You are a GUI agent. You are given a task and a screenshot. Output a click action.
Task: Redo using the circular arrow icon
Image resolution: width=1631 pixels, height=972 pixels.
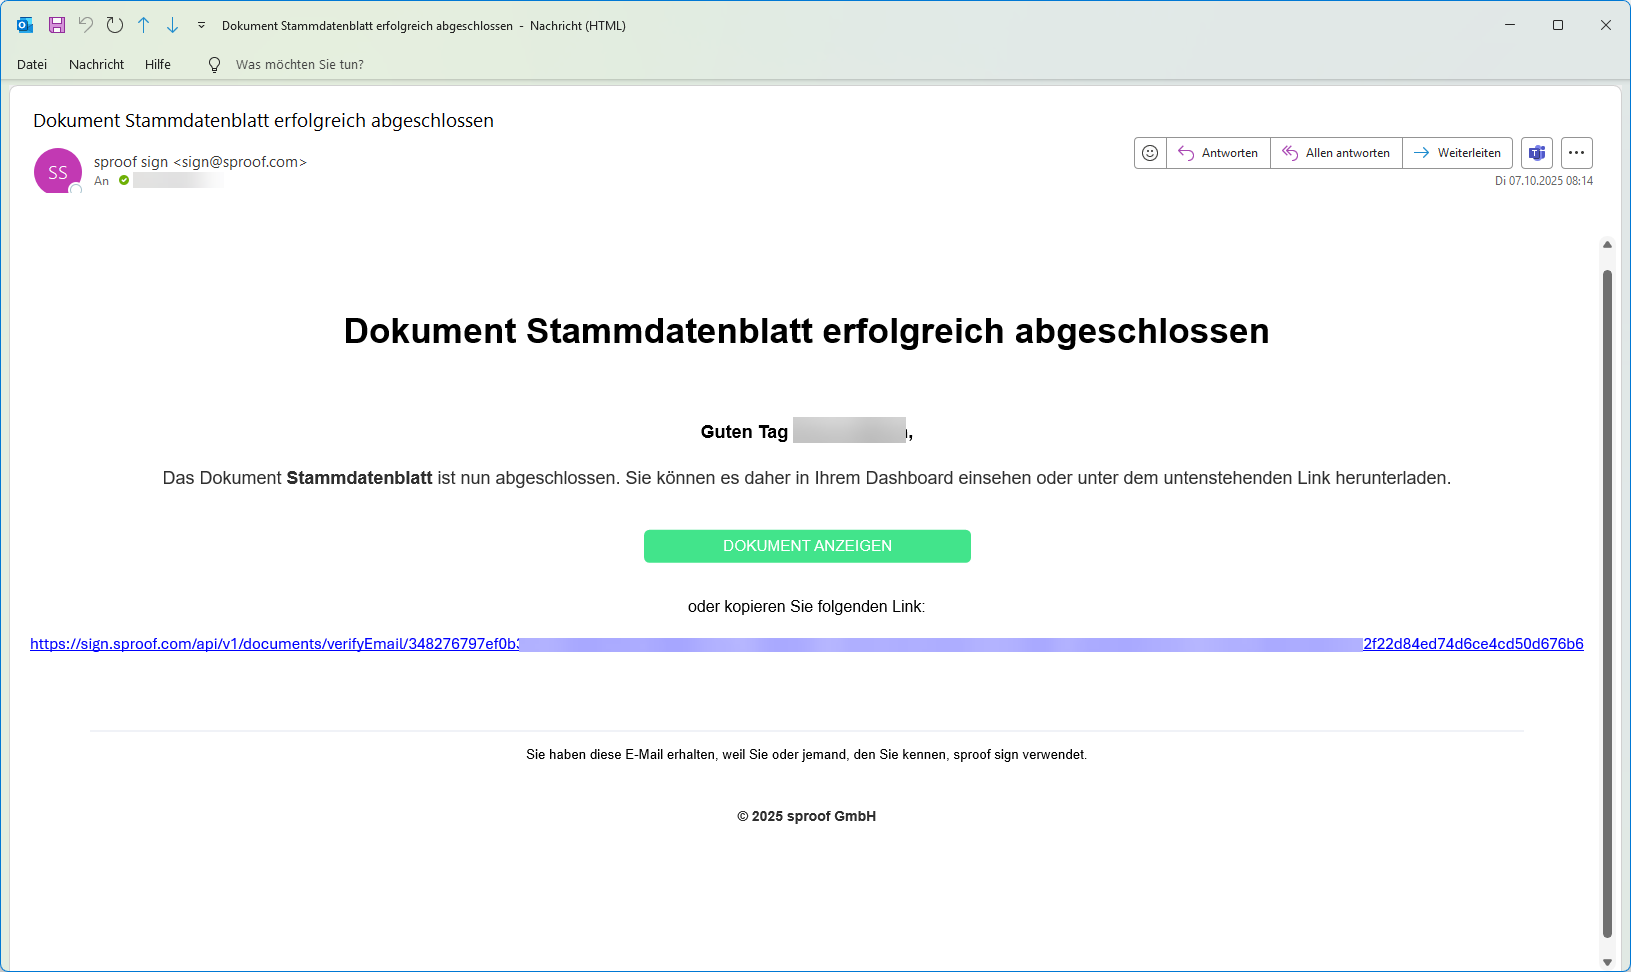(115, 25)
